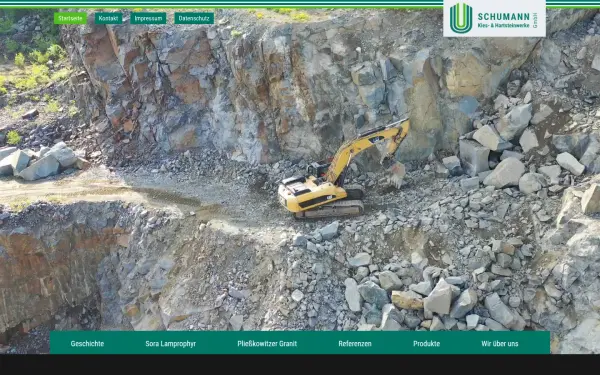Click the Schumann Kies- & Hartsteinwerke company name

pos(504,20)
